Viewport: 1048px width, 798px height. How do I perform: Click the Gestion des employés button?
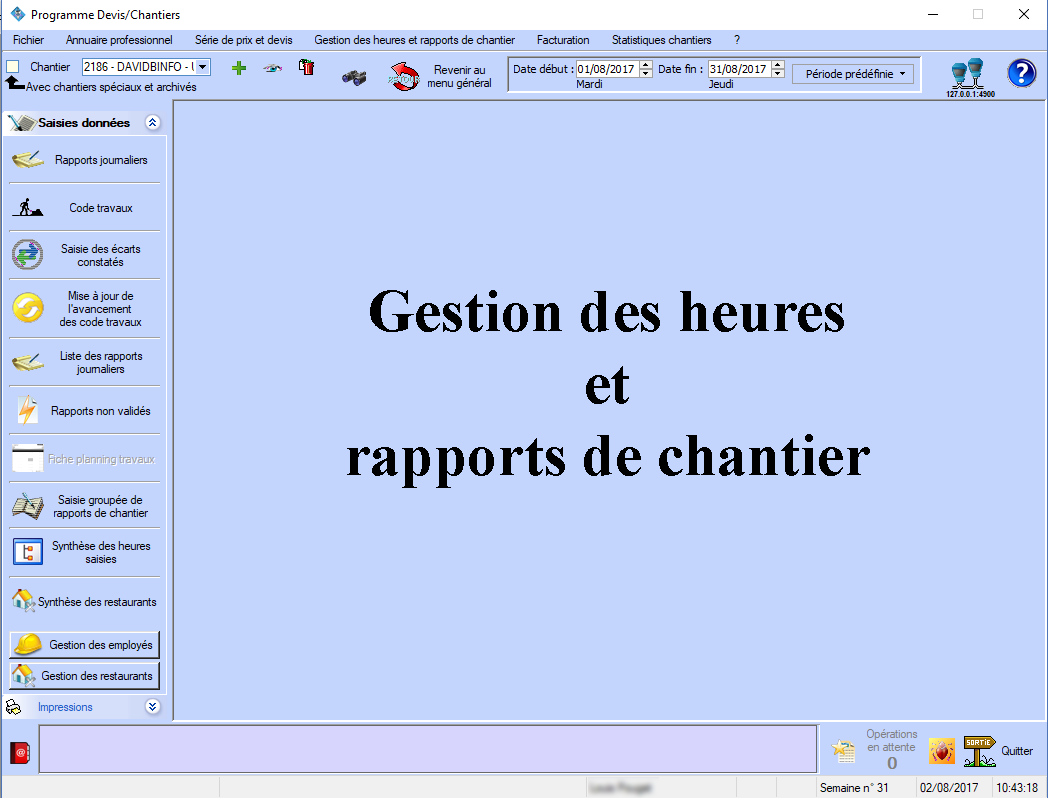(x=85, y=645)
